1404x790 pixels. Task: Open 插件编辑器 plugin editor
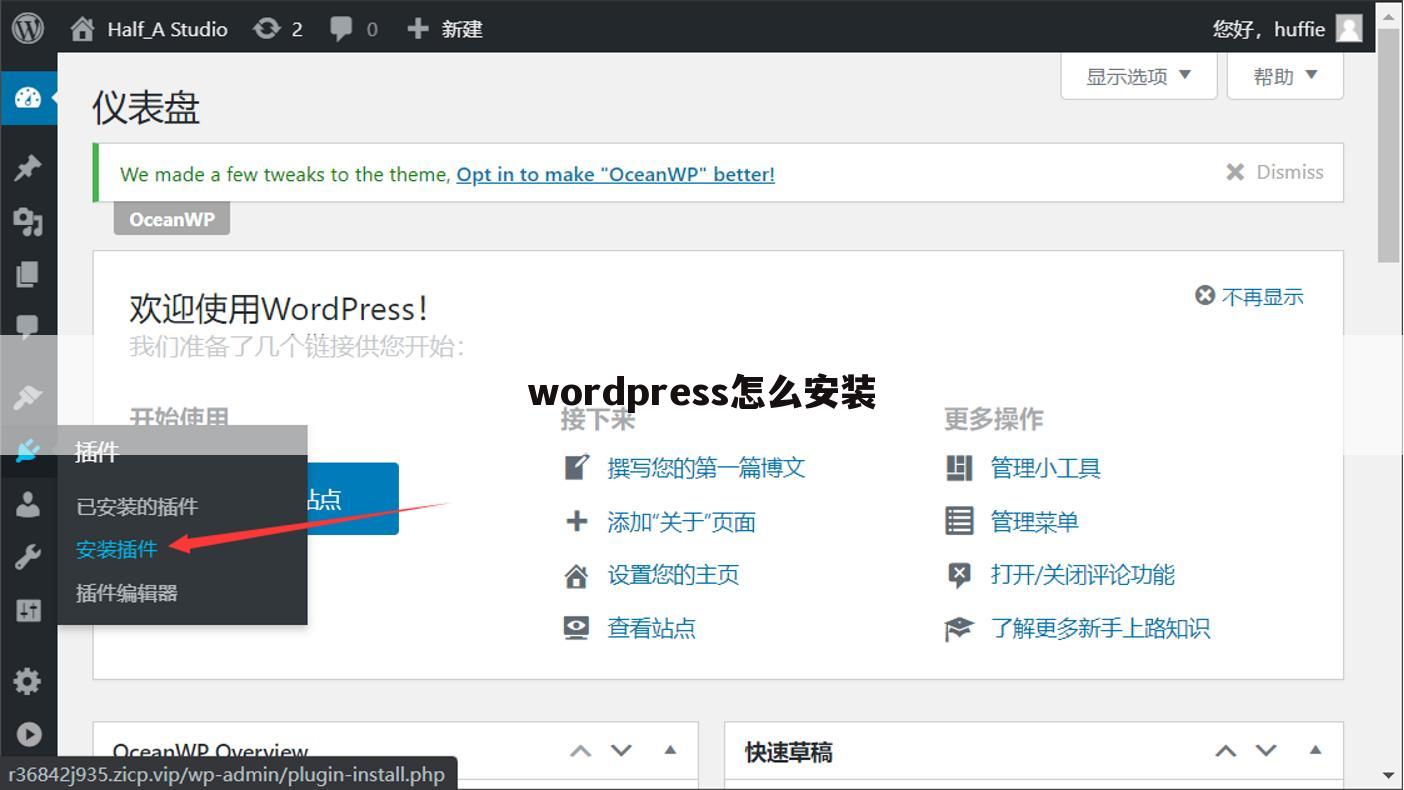pyautogui.click(x=127, y=593)
